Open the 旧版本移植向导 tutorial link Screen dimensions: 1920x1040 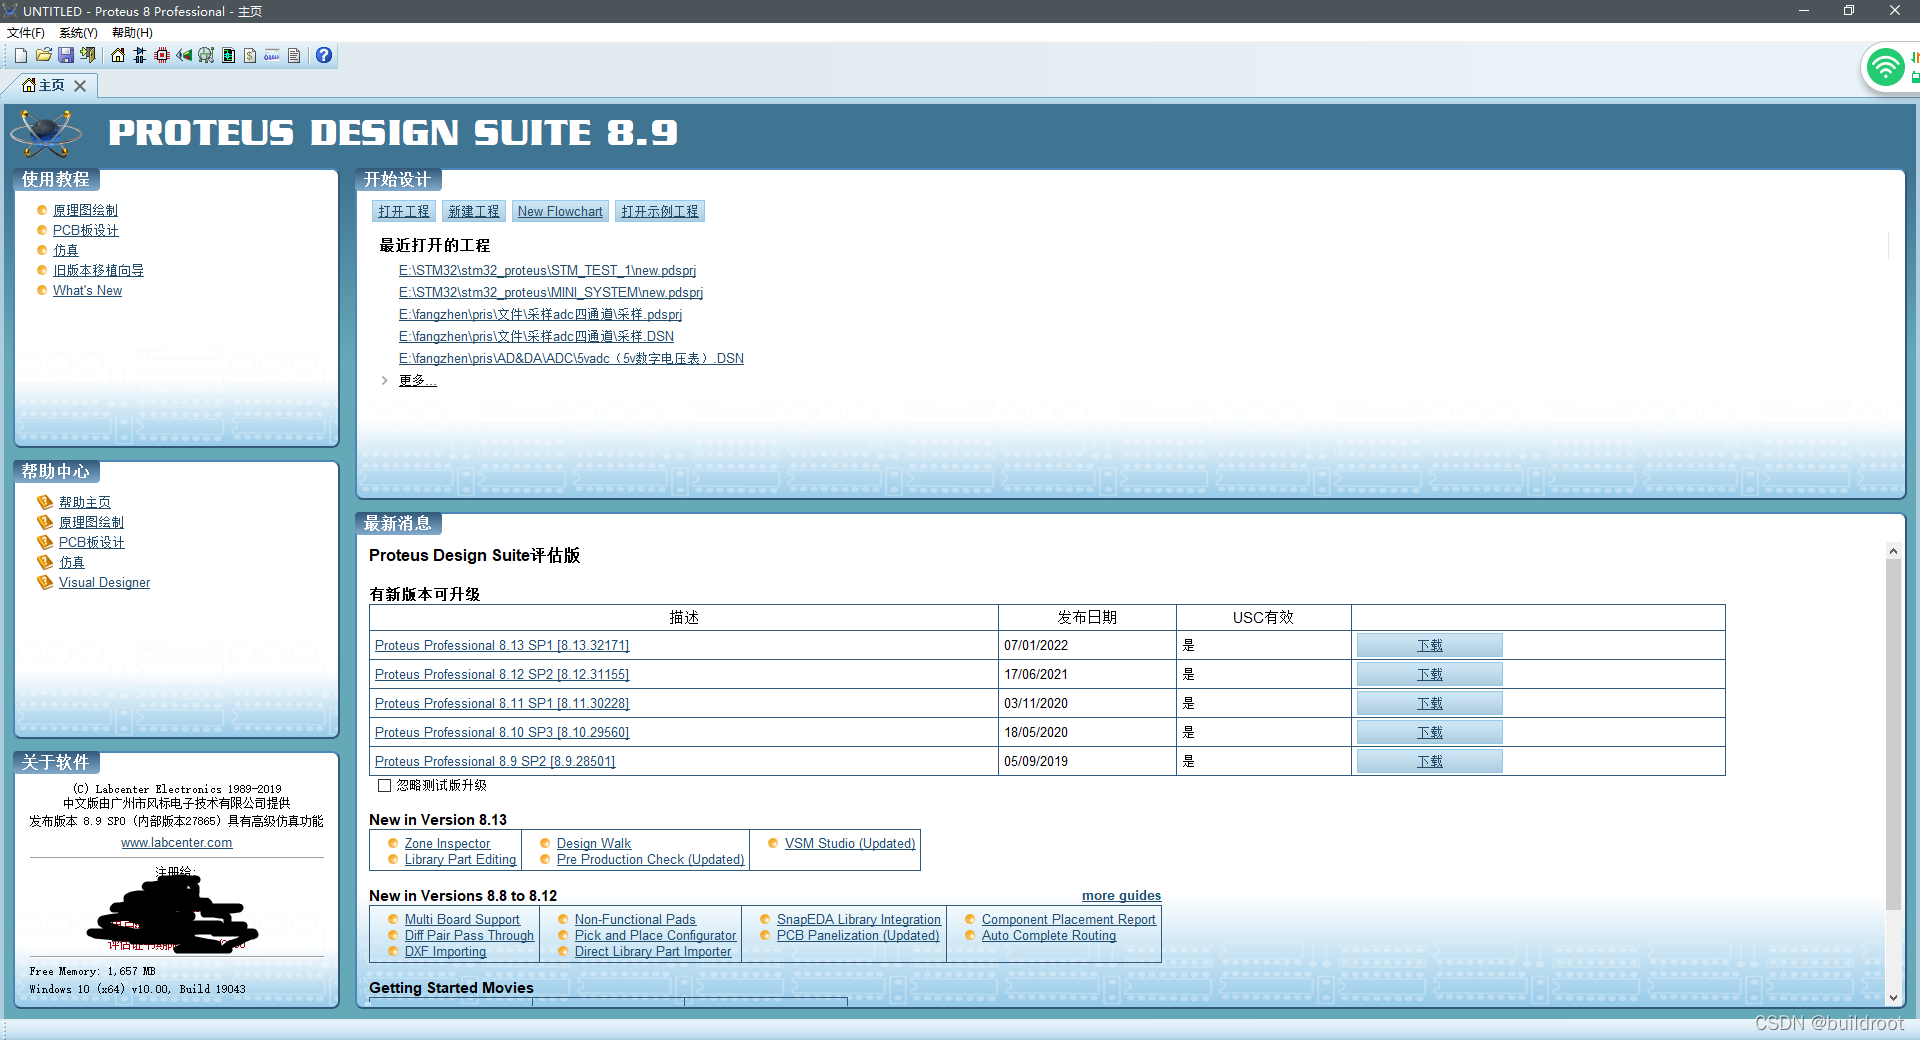pyautogui.click(x=98, y=271)
